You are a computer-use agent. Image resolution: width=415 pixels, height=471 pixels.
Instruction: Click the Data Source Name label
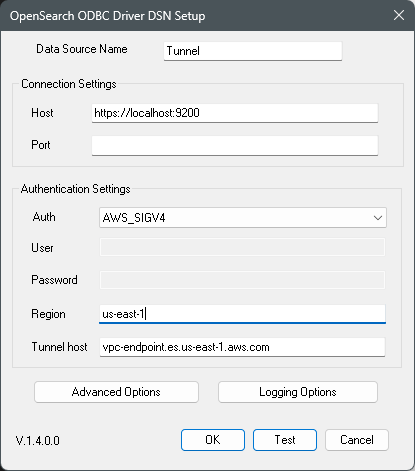click(x=82, y=49)
